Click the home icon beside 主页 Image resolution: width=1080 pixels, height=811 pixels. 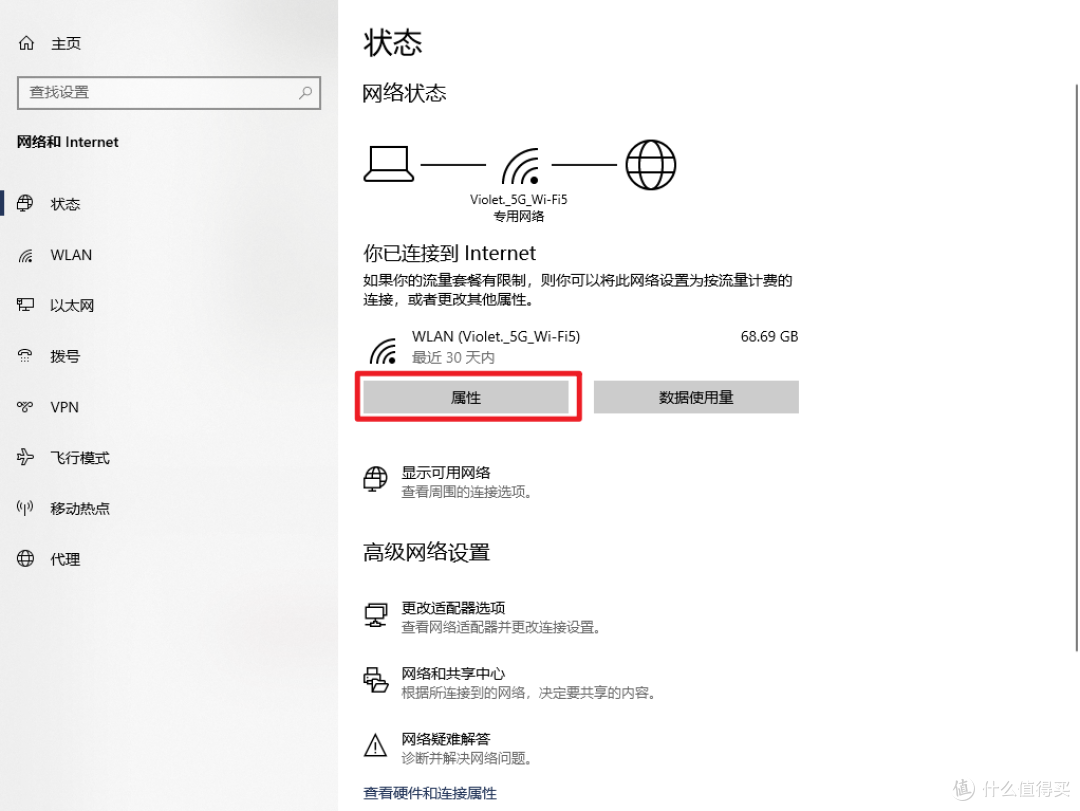point(26,43)
